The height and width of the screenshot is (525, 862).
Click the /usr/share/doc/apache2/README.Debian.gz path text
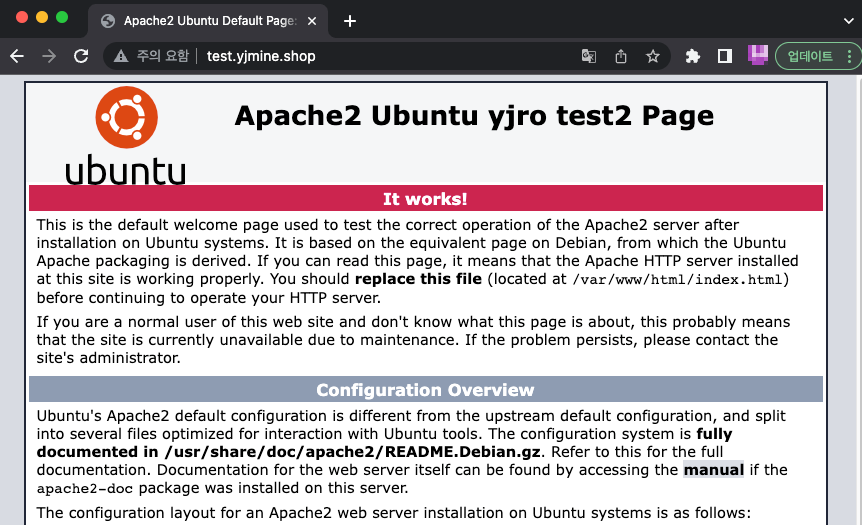tap(352, 452)
